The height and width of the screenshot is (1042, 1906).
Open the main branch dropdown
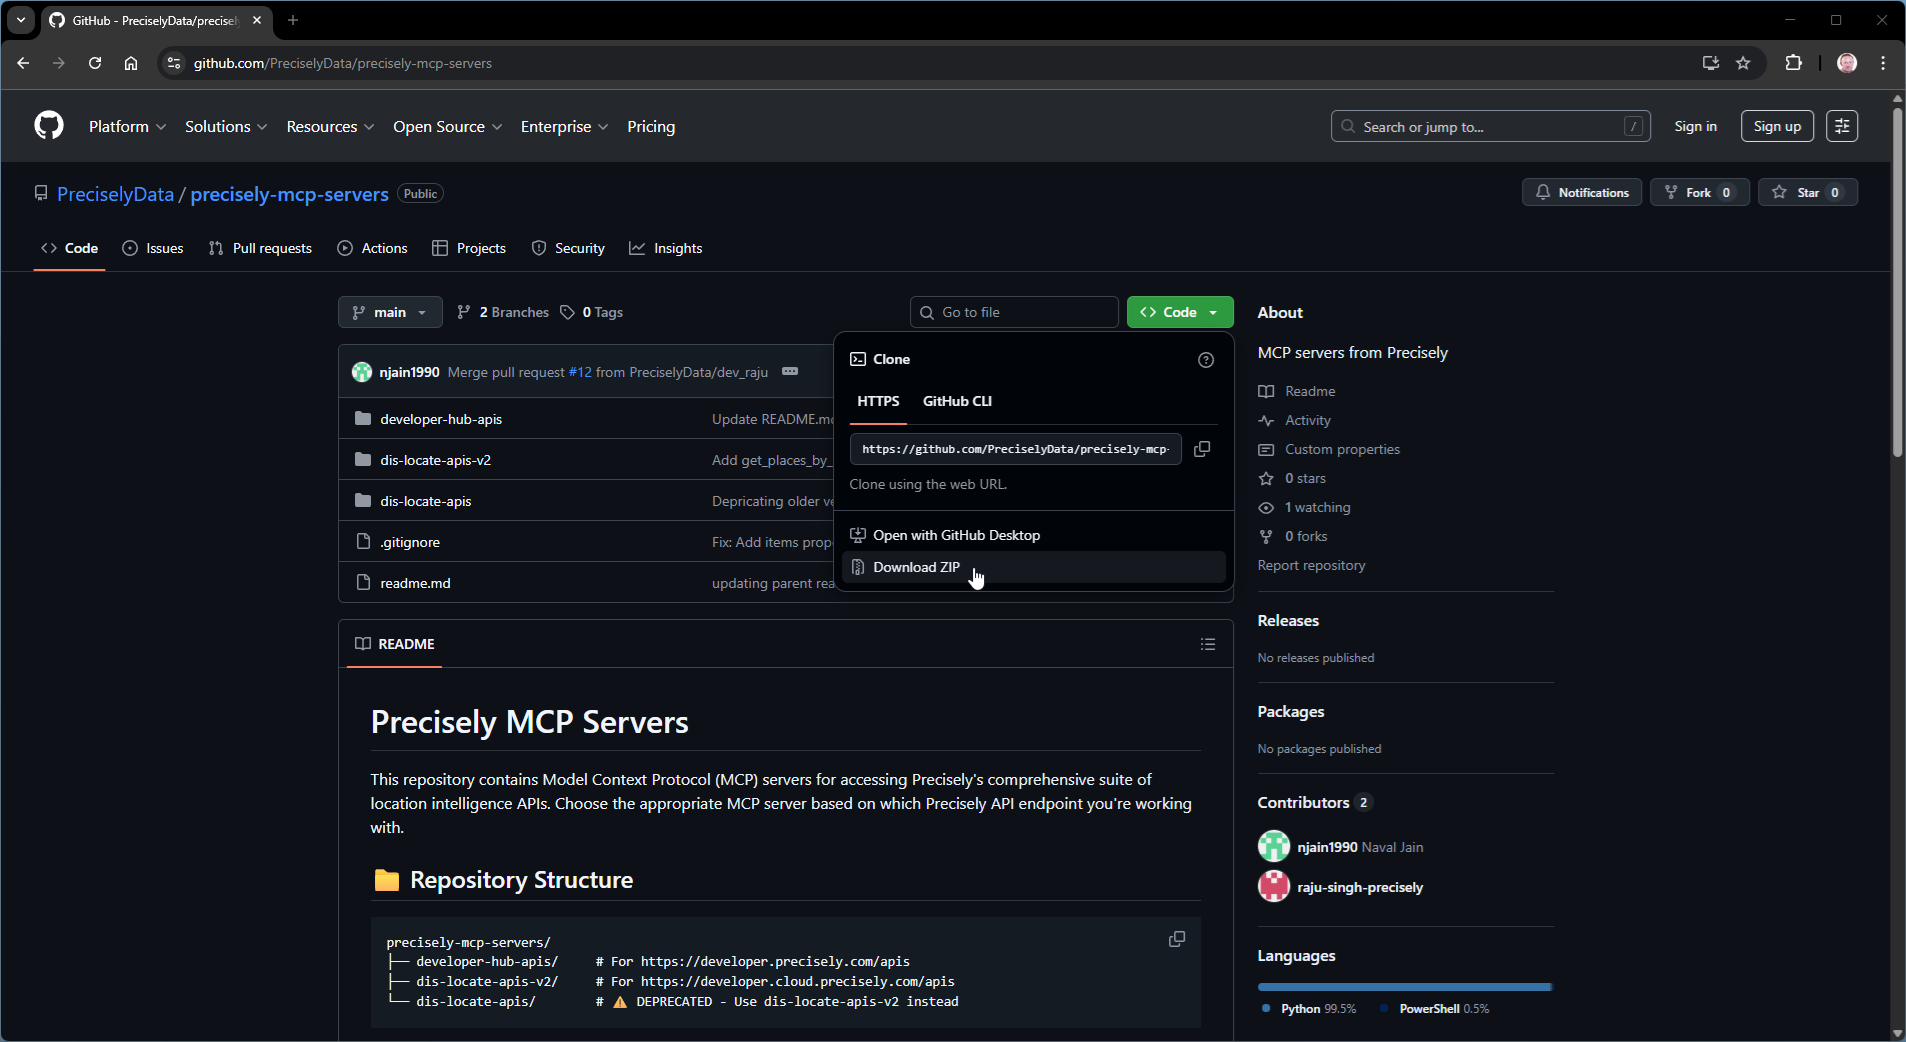point(390,312)
